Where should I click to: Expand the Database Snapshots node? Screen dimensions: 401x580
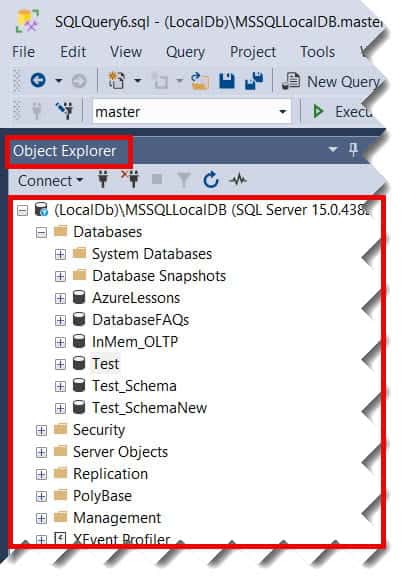point(60,276)
